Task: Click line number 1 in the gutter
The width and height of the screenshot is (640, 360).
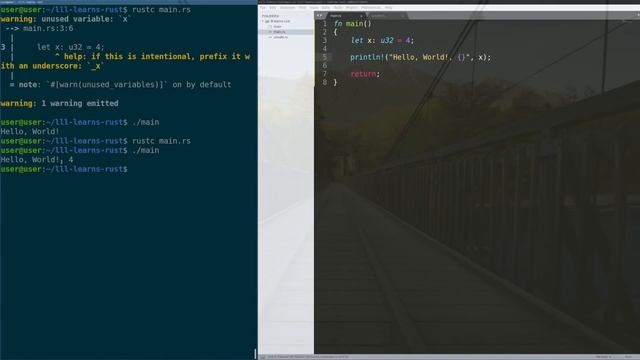Action: 325,24
